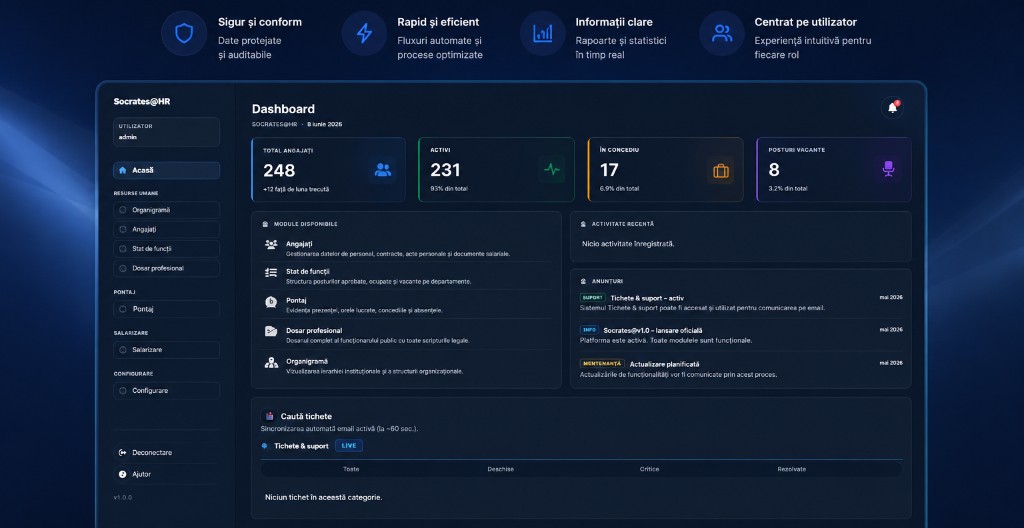Select the Critice tickets tab
The image size is (1024, 528).
[x=649, y=469]
